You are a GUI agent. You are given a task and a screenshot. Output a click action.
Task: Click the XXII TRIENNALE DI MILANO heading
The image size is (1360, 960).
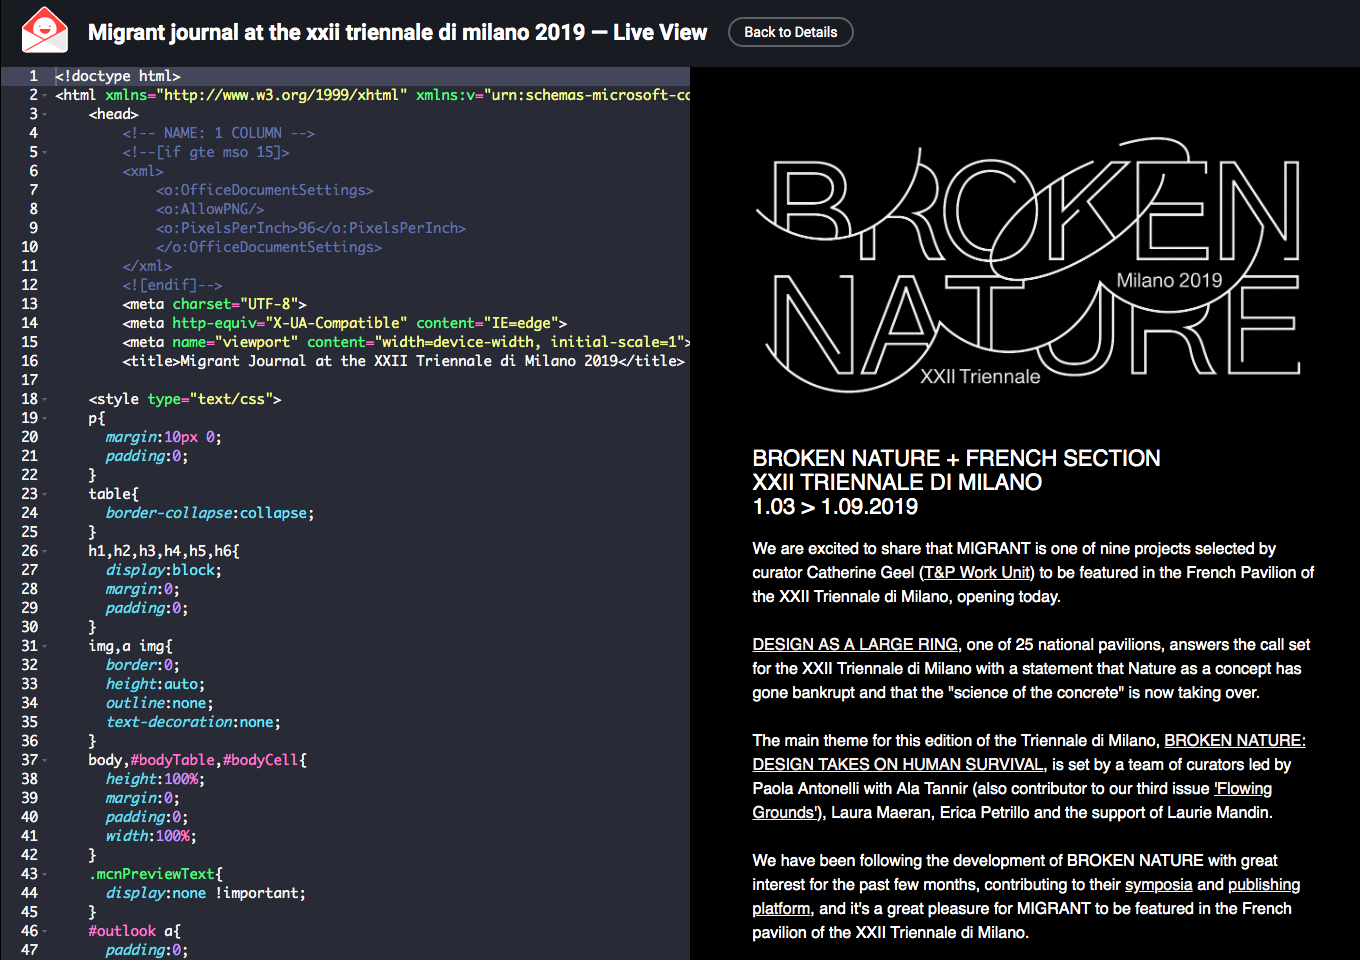click(x=897, y=482)
